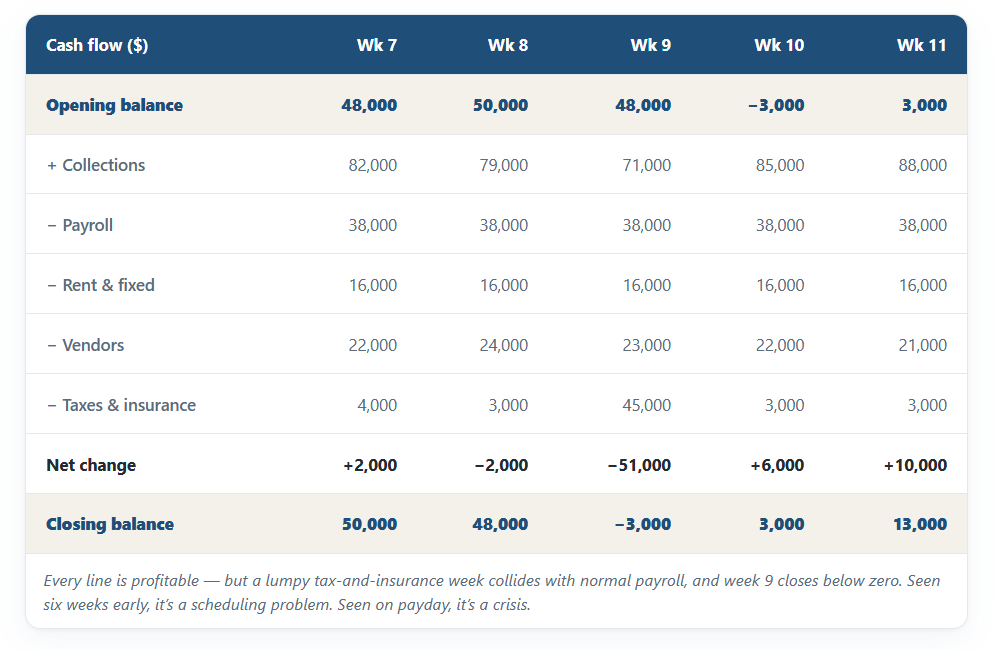Screen dimensions: 994x650
Task: Select the Vendors row label
Action: tap(86, 345)
